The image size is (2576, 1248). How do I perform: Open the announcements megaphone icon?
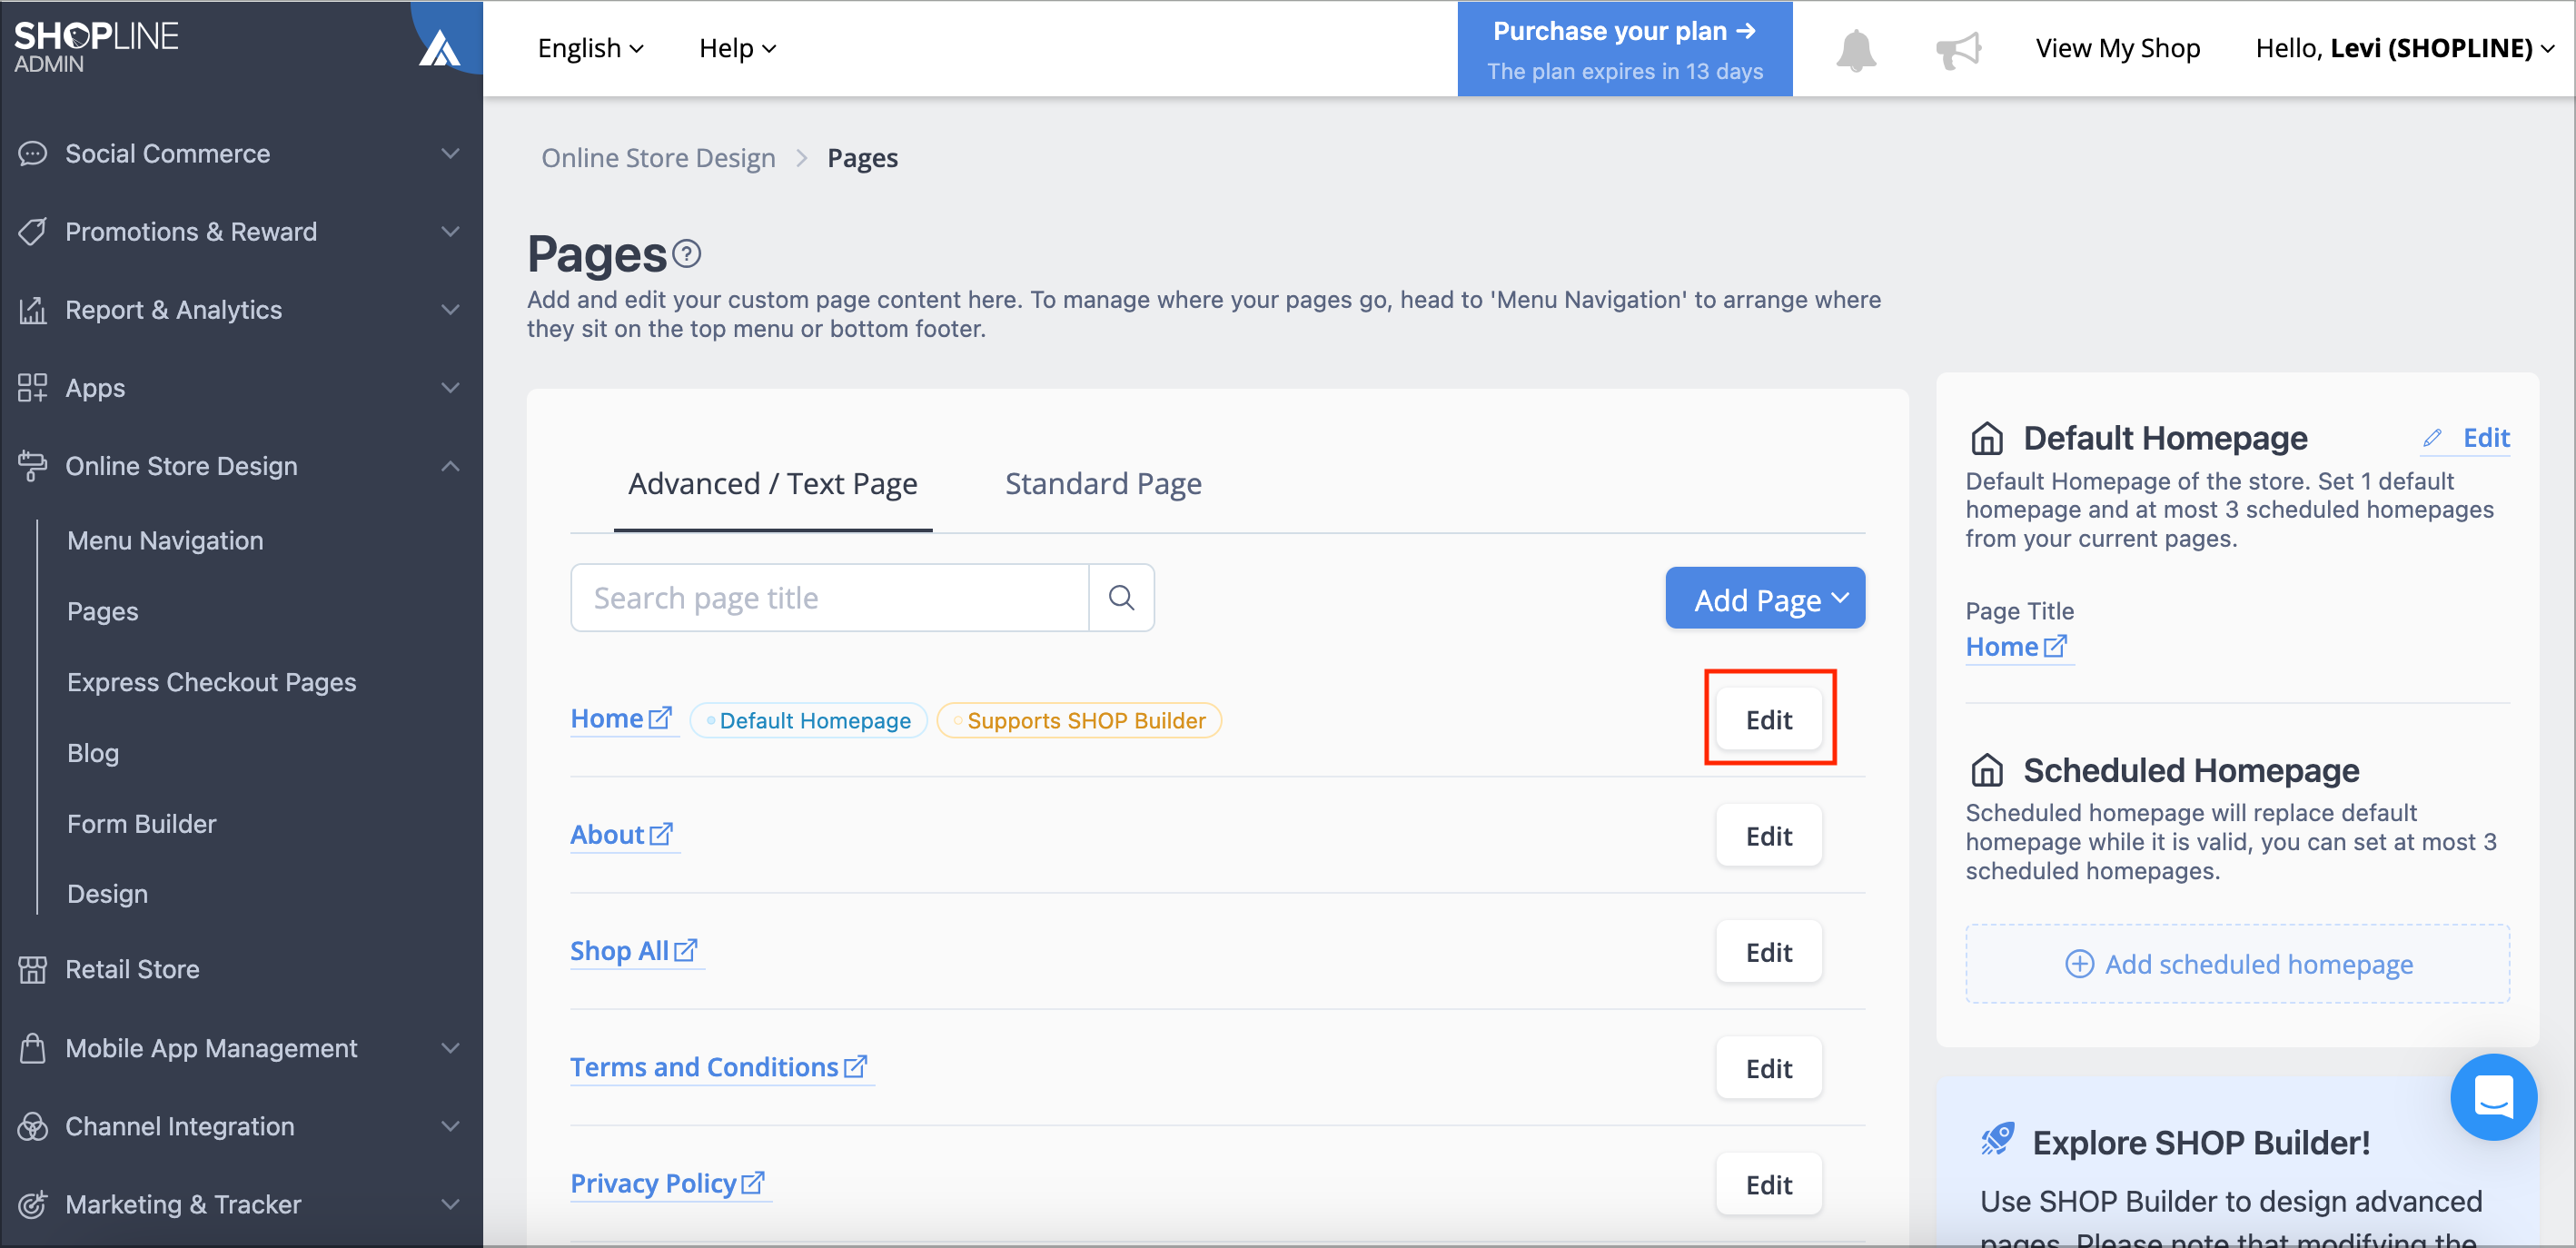tap(1958, 50)
